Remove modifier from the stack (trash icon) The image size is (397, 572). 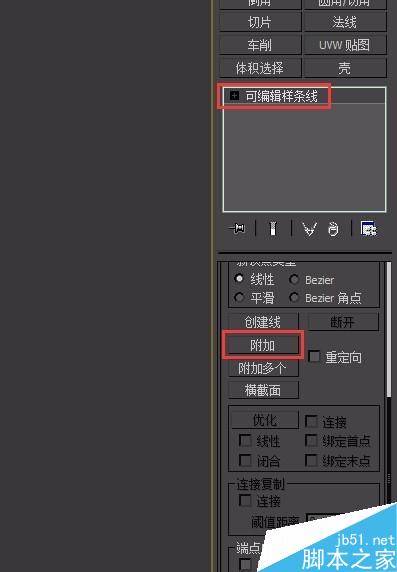[x=333, y=229]
